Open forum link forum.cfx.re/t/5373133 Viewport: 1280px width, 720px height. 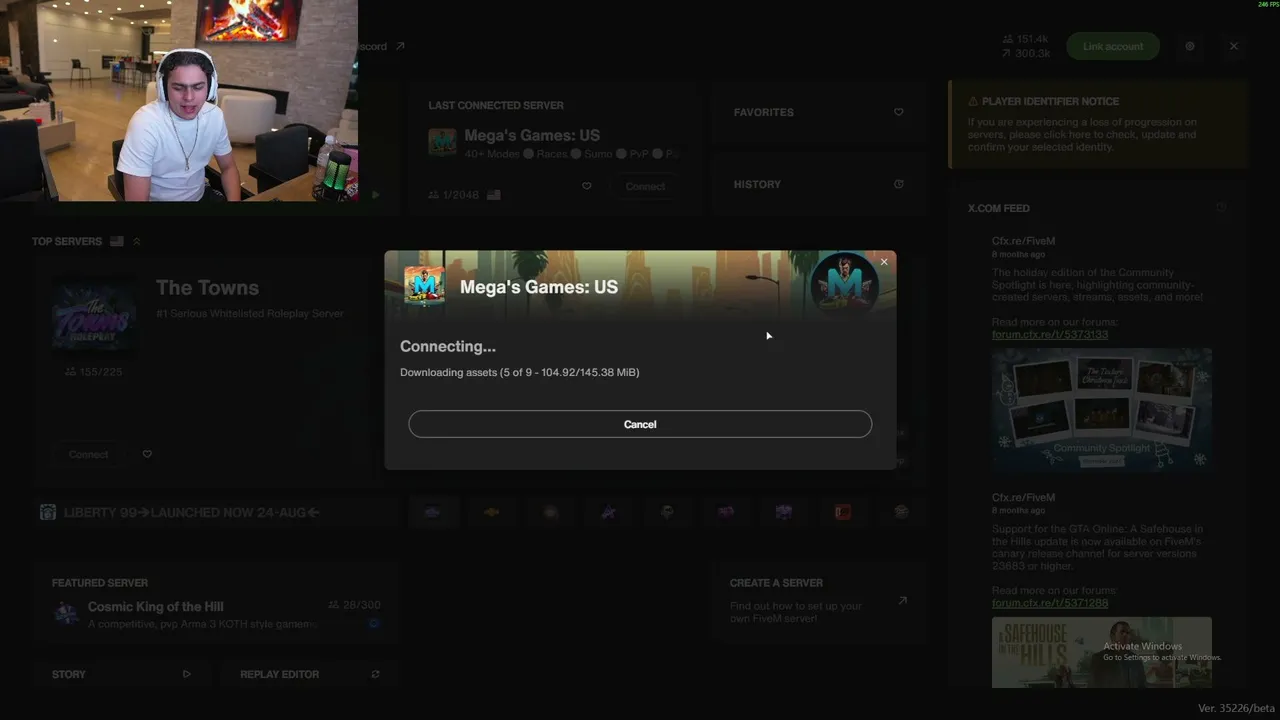click(1050, 335)
